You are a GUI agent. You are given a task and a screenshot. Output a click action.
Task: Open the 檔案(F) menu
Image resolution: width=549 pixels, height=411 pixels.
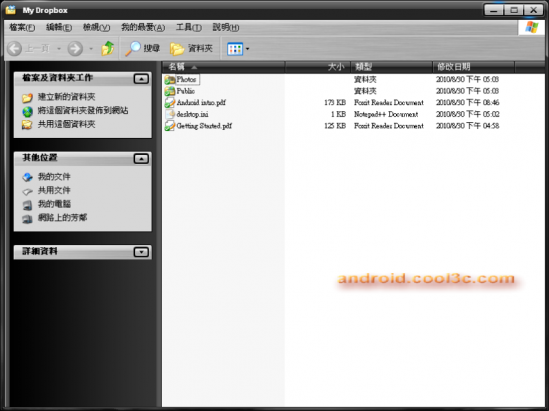tap(22, 27)
